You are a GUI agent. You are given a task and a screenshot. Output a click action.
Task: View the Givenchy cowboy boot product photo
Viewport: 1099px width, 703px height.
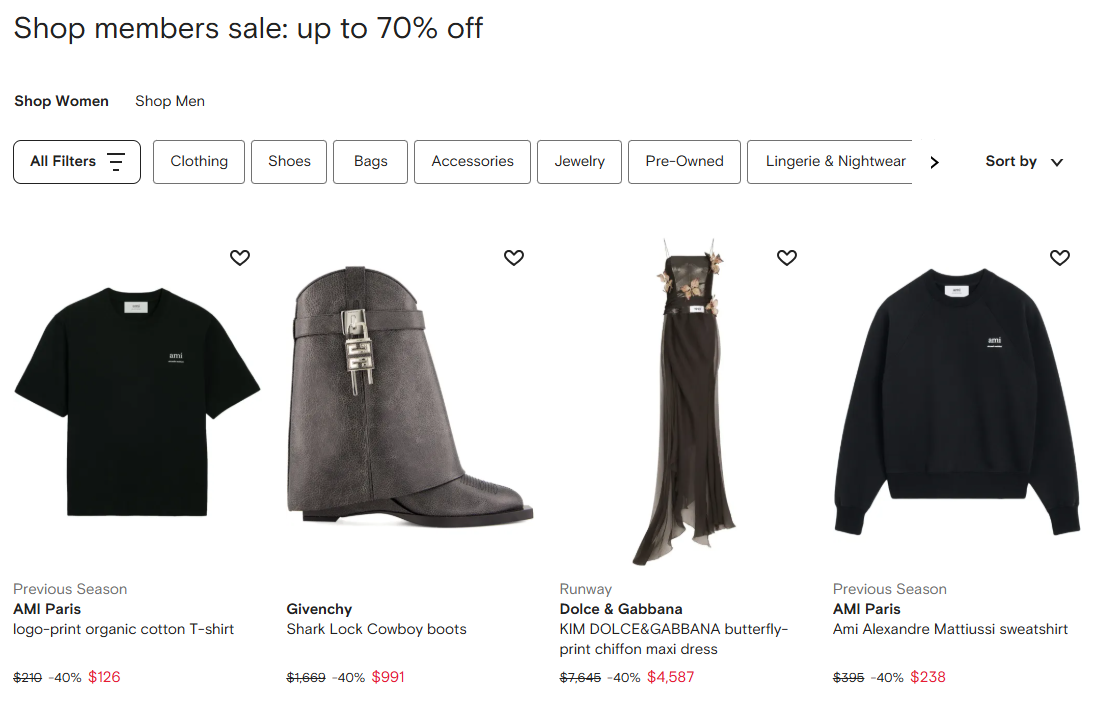[x=410, y=400]
